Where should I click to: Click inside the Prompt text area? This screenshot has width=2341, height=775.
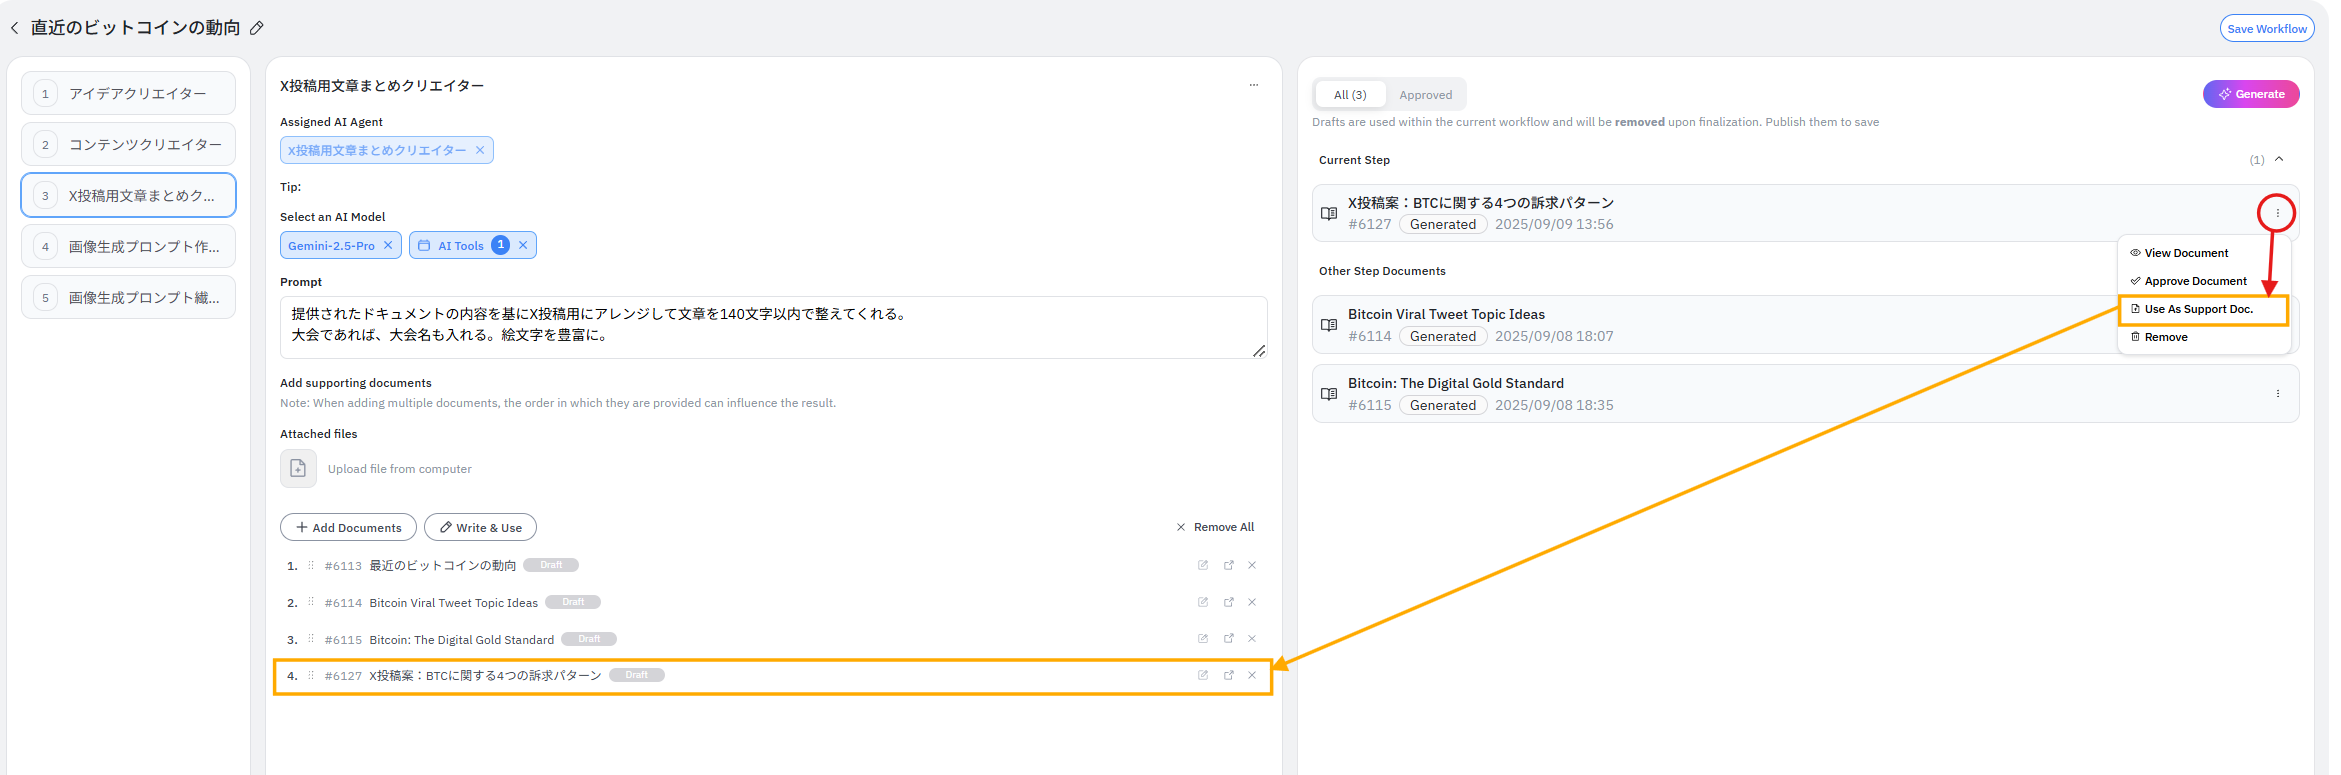(772, 326)
